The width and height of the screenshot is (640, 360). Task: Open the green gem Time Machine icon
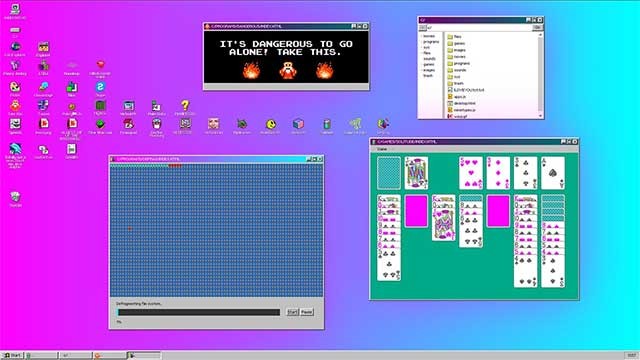click(100, 123)
